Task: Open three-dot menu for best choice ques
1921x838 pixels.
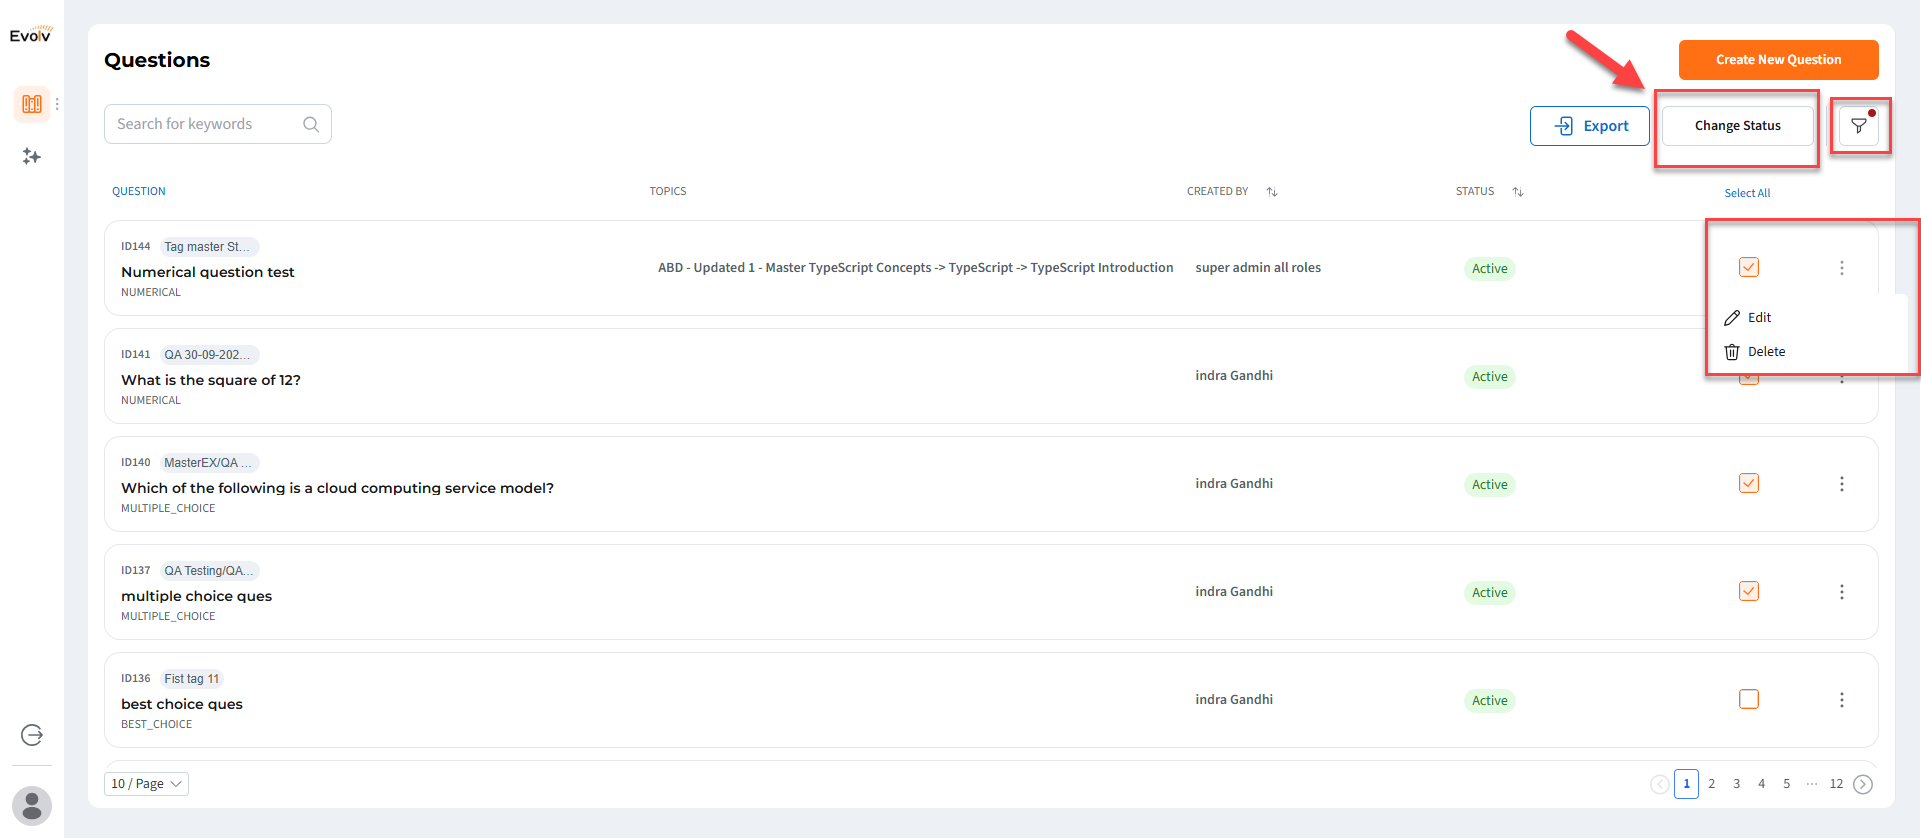Action: coord(1842,700)
